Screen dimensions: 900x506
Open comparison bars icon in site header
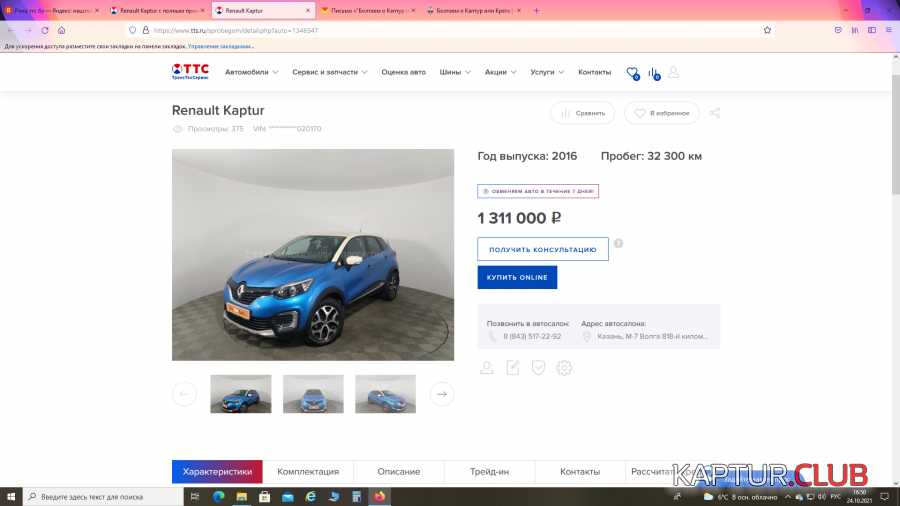(x=653, y=73)
